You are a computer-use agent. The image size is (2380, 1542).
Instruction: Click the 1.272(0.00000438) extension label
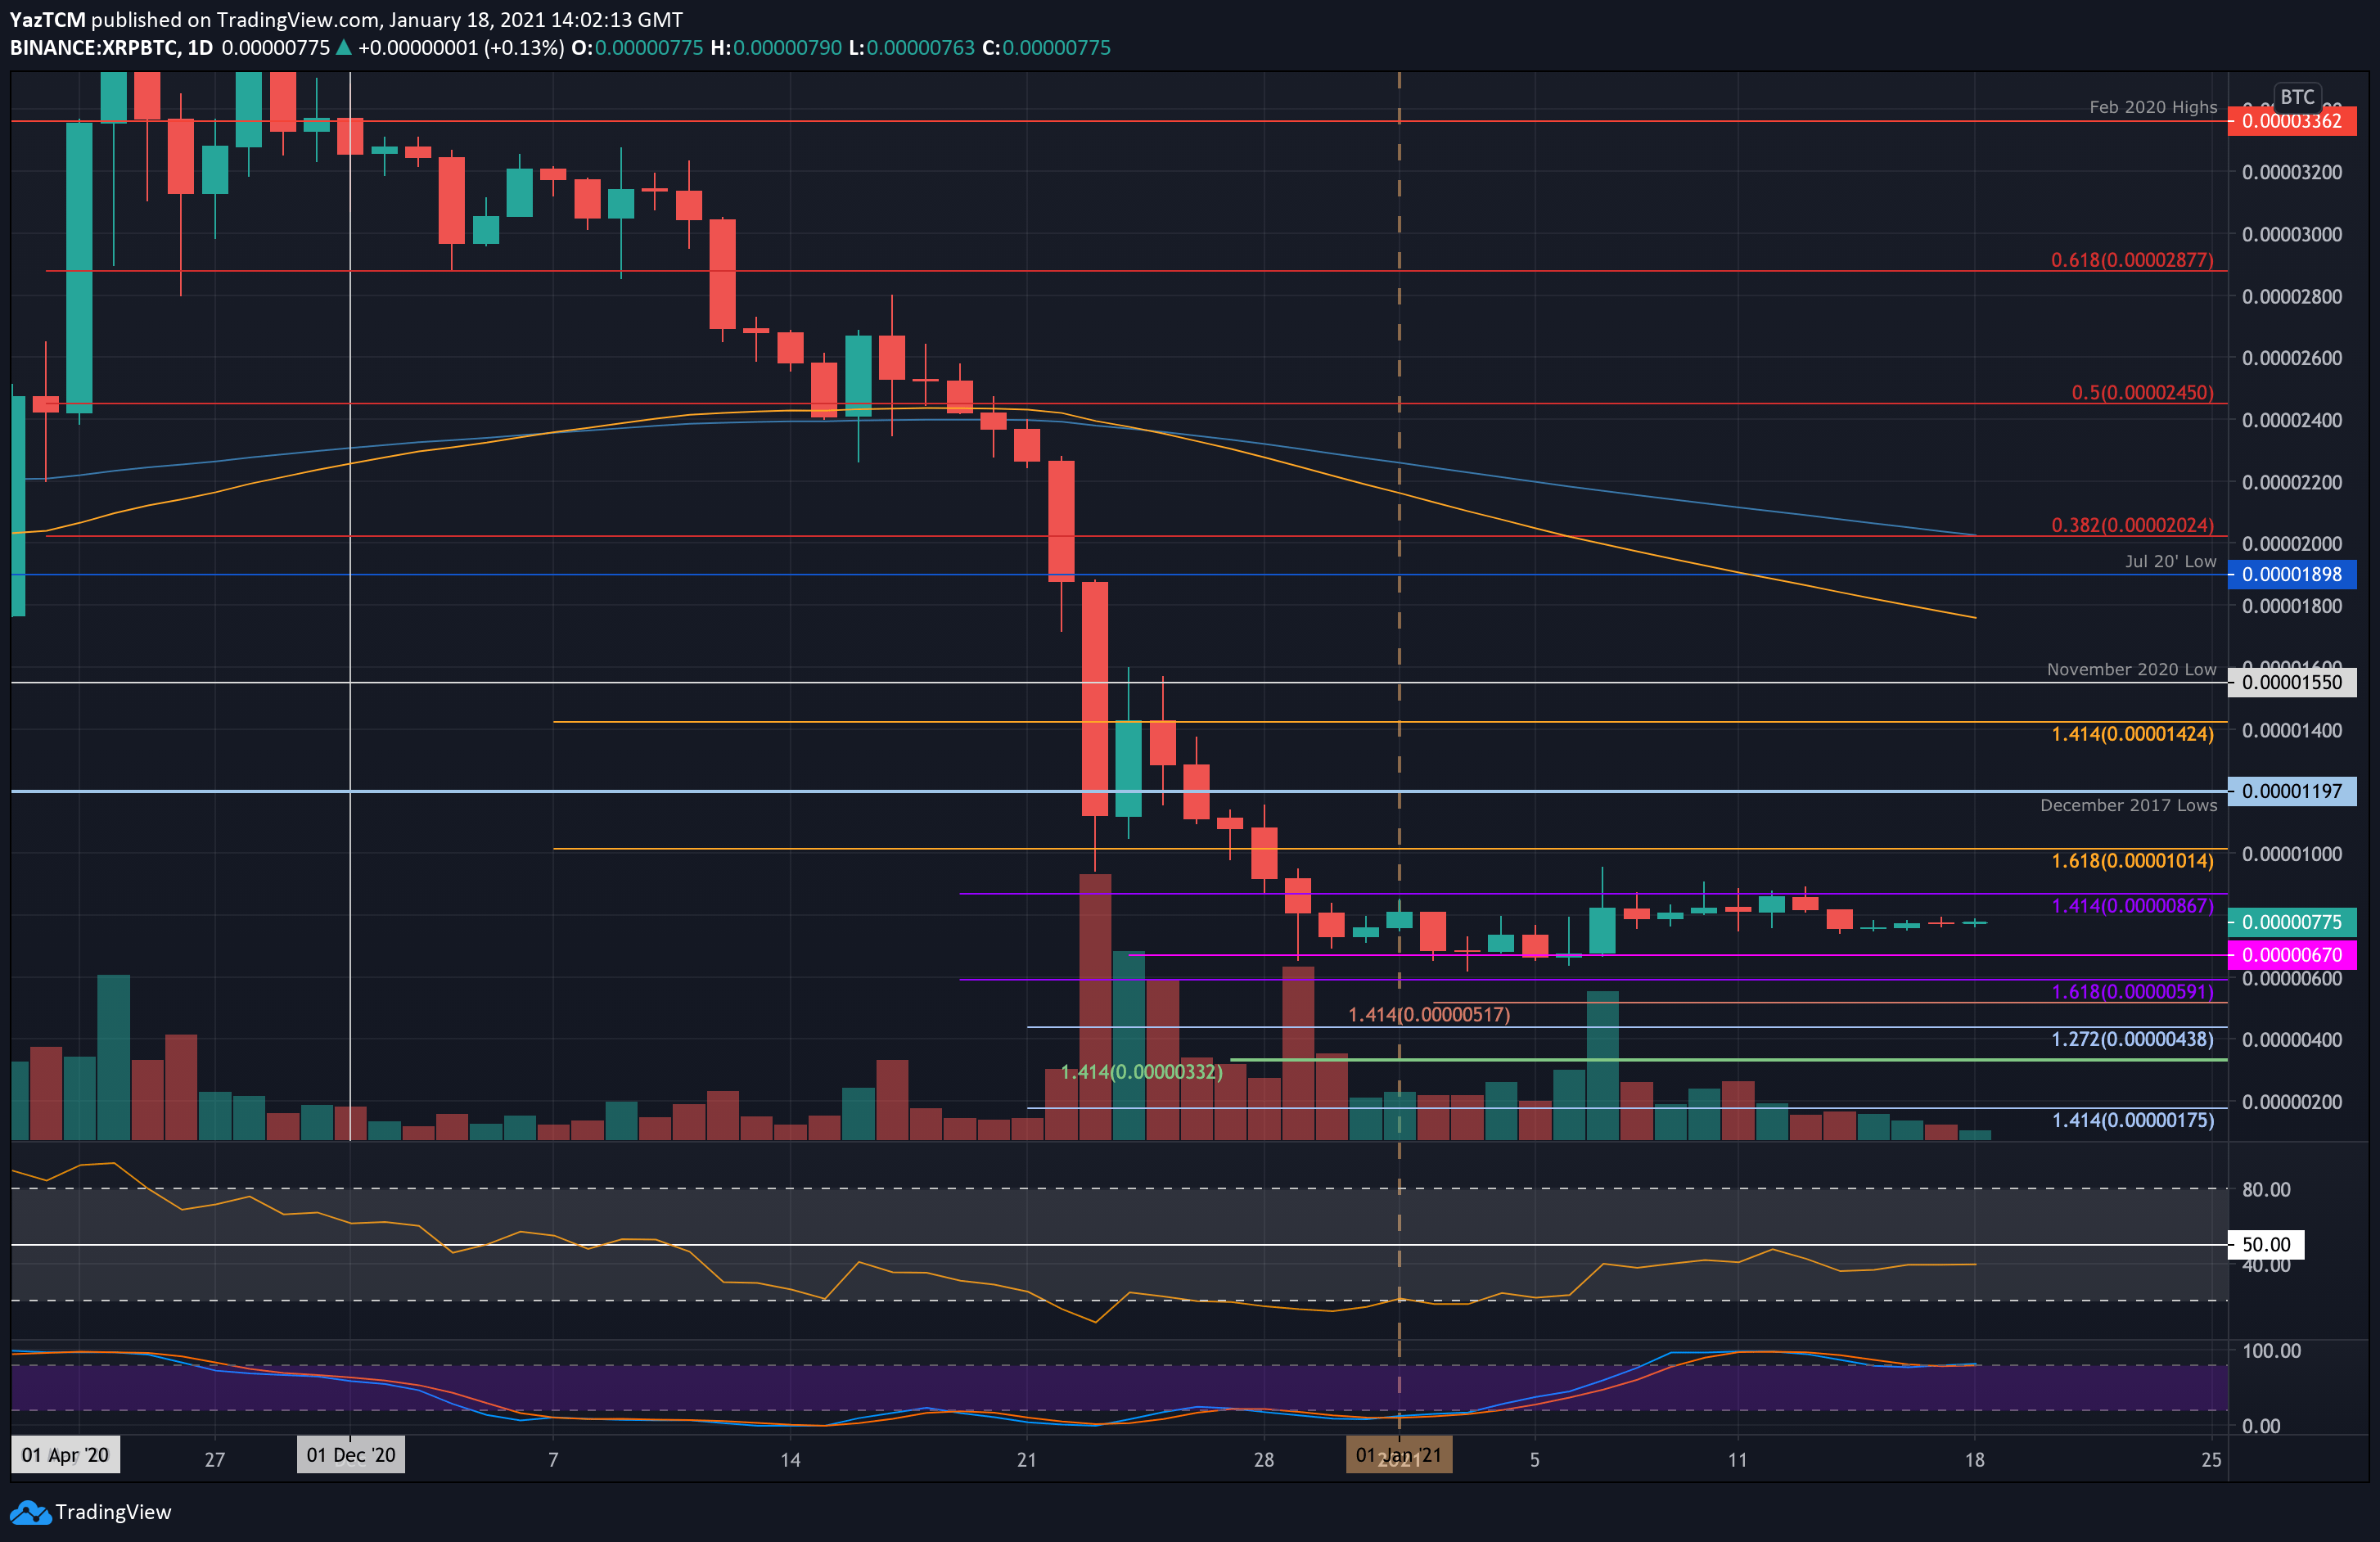click(x=2132, y=1040)
